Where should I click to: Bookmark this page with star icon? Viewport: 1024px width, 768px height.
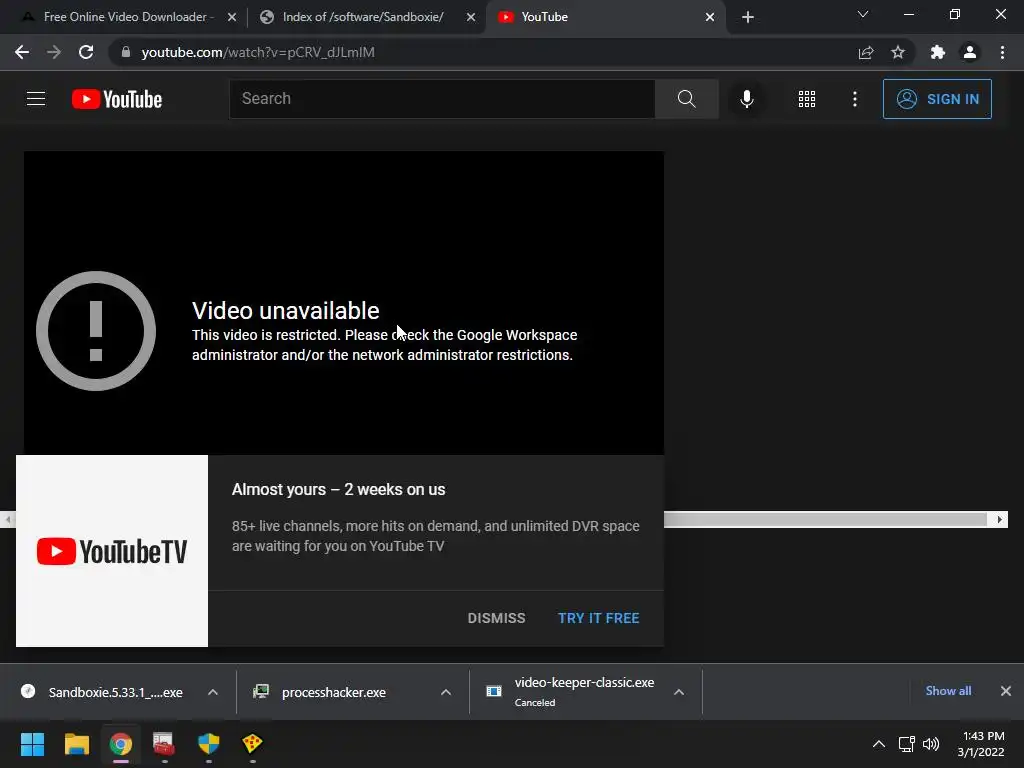[x=898, y=52]
